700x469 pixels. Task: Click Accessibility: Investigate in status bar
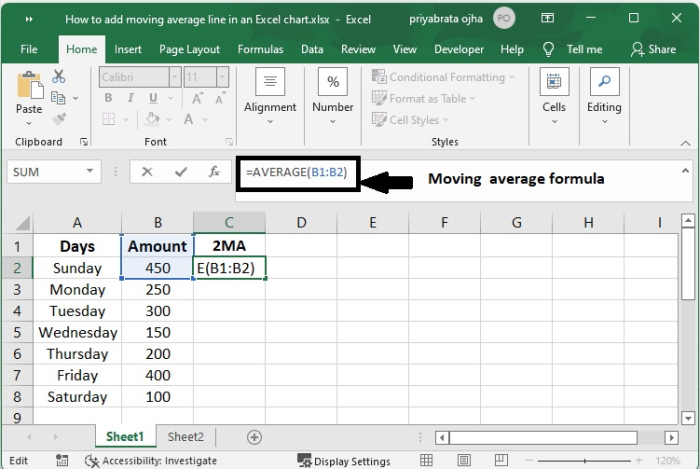(150, 460)
